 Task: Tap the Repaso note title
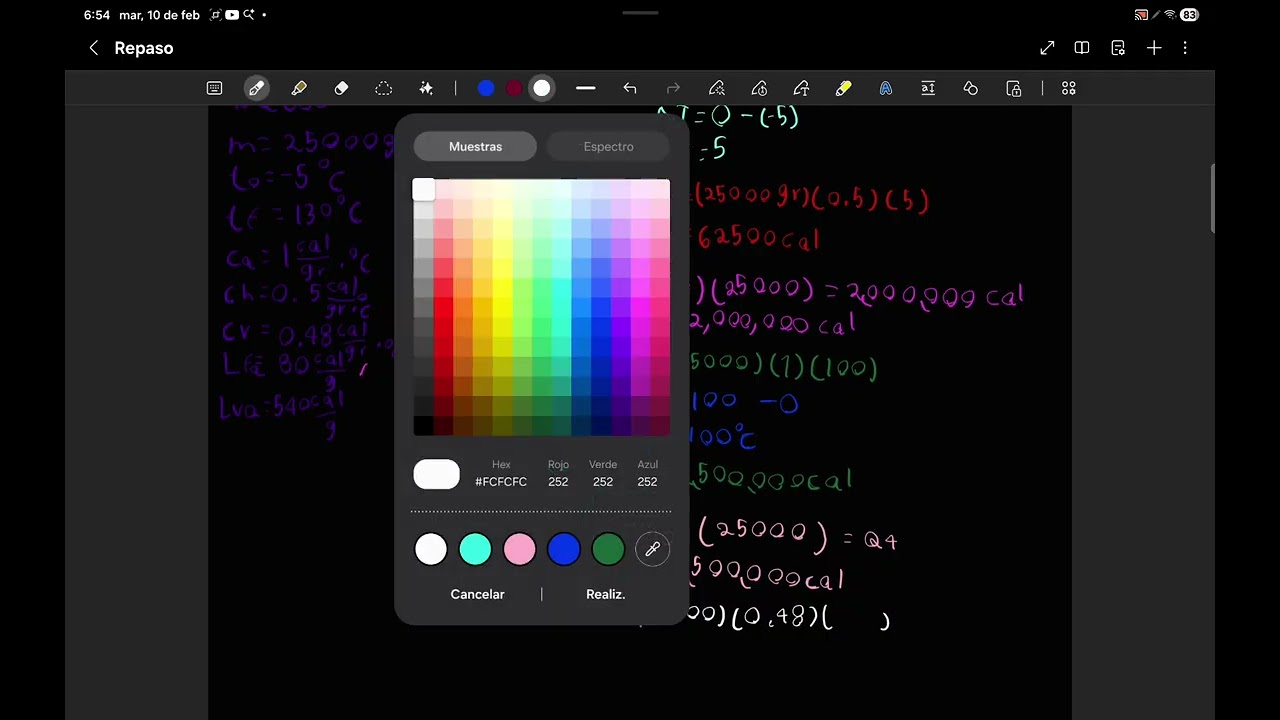click(144, 48)
